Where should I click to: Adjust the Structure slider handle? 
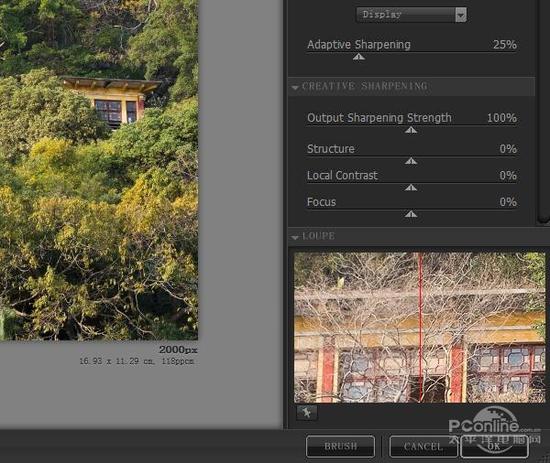tap(411, 161)
